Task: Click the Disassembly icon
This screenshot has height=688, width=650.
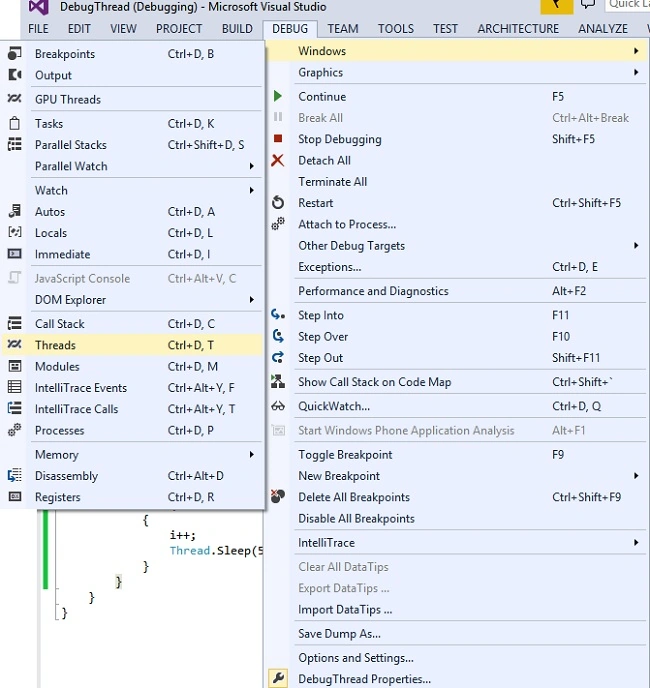Action: click(x=14, y=476)
